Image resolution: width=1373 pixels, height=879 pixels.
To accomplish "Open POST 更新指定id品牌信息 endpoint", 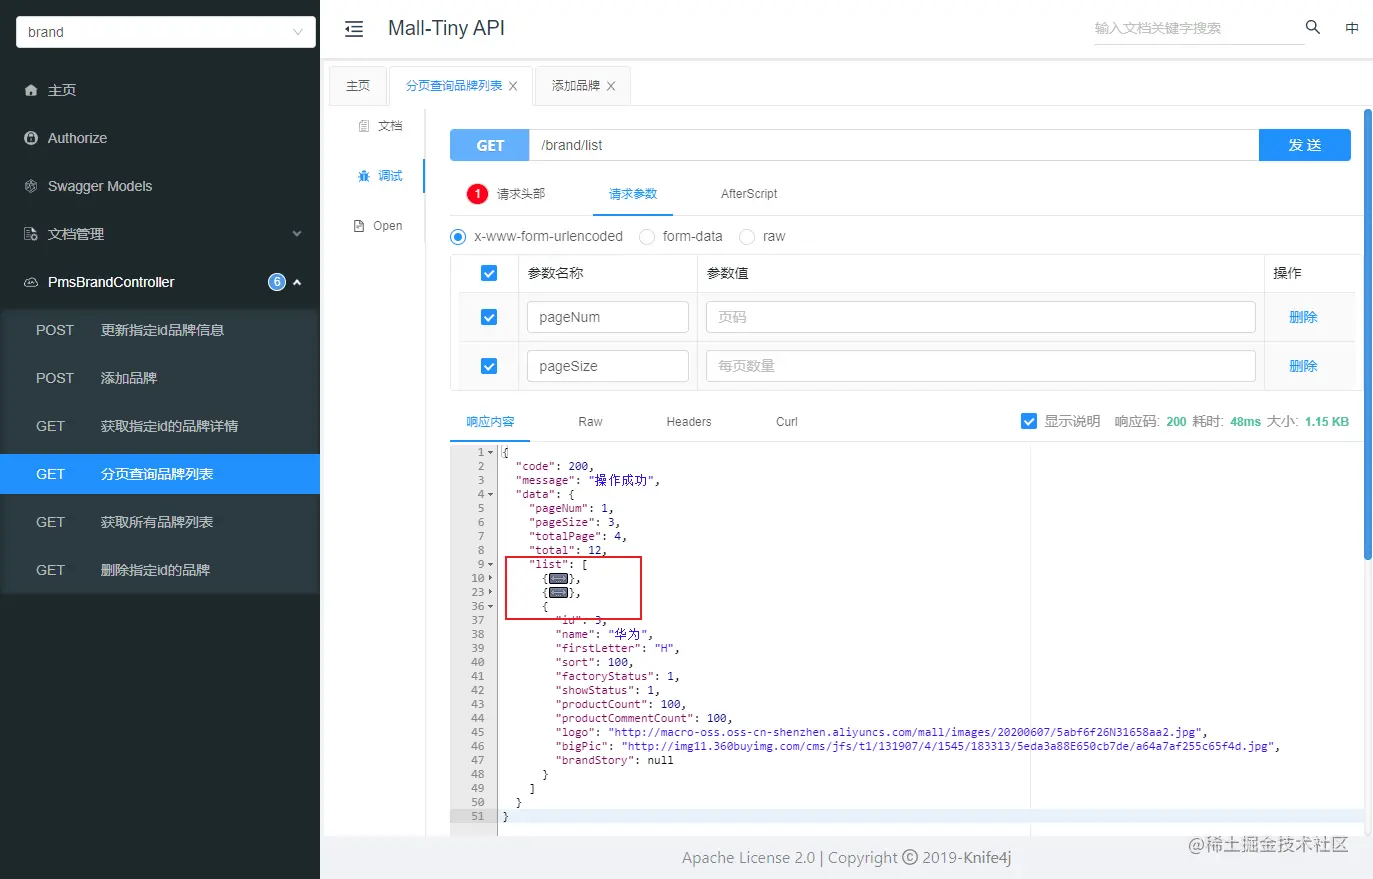I will [160, 330].
